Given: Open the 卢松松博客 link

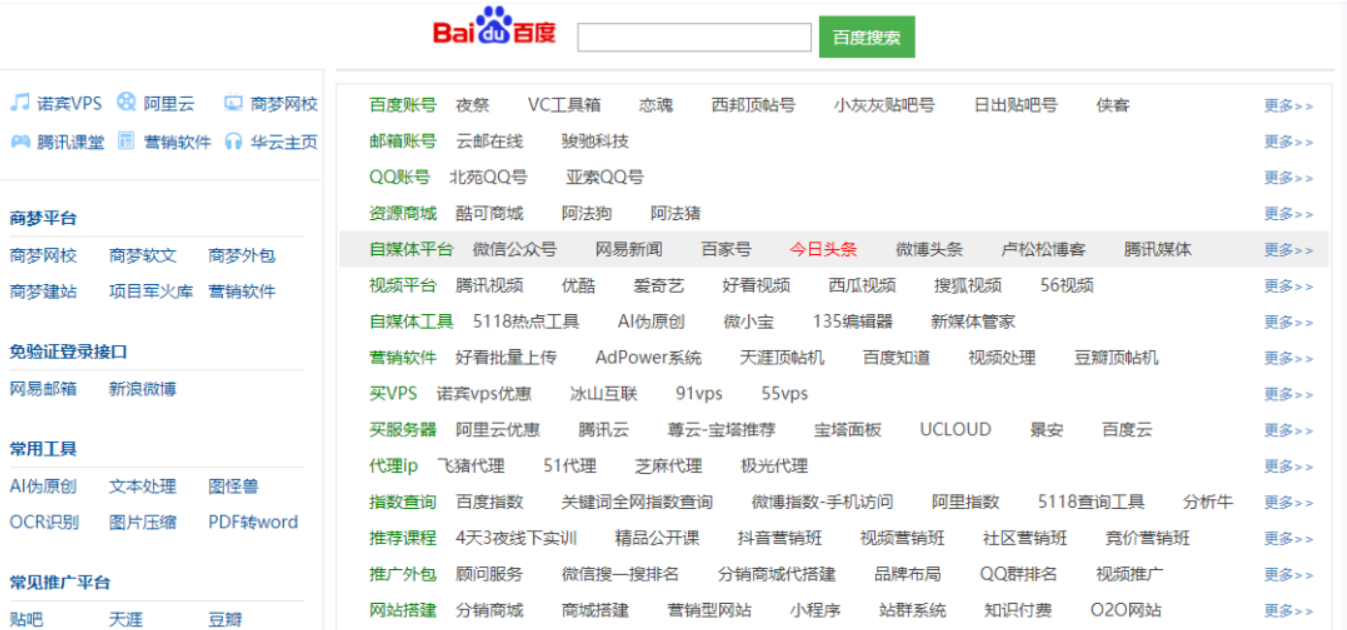Looking at the screenshot, I should point(1043,249).
